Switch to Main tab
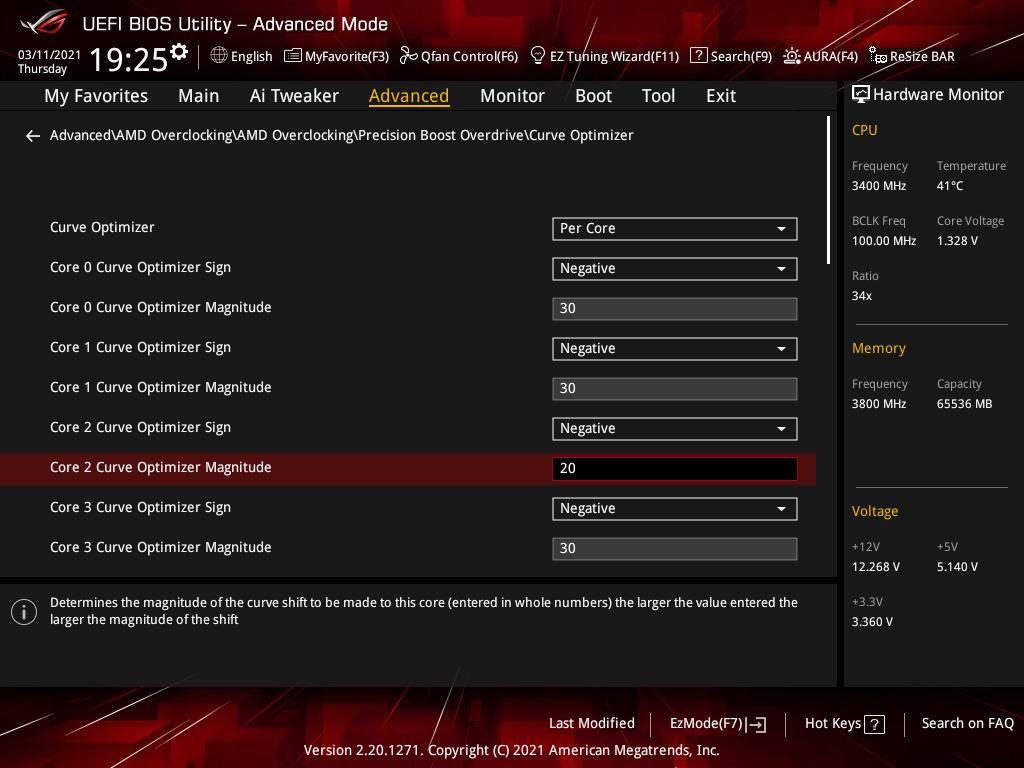1024x768 pixels. 199,96
